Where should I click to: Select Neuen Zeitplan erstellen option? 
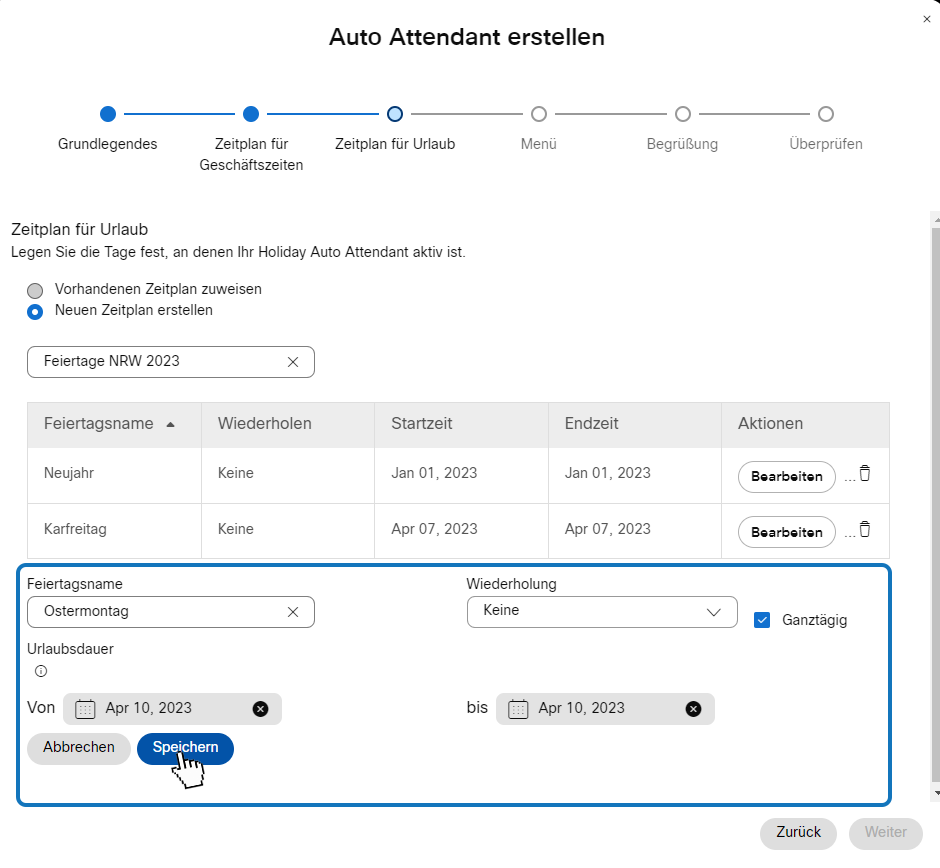coord(36,311)
